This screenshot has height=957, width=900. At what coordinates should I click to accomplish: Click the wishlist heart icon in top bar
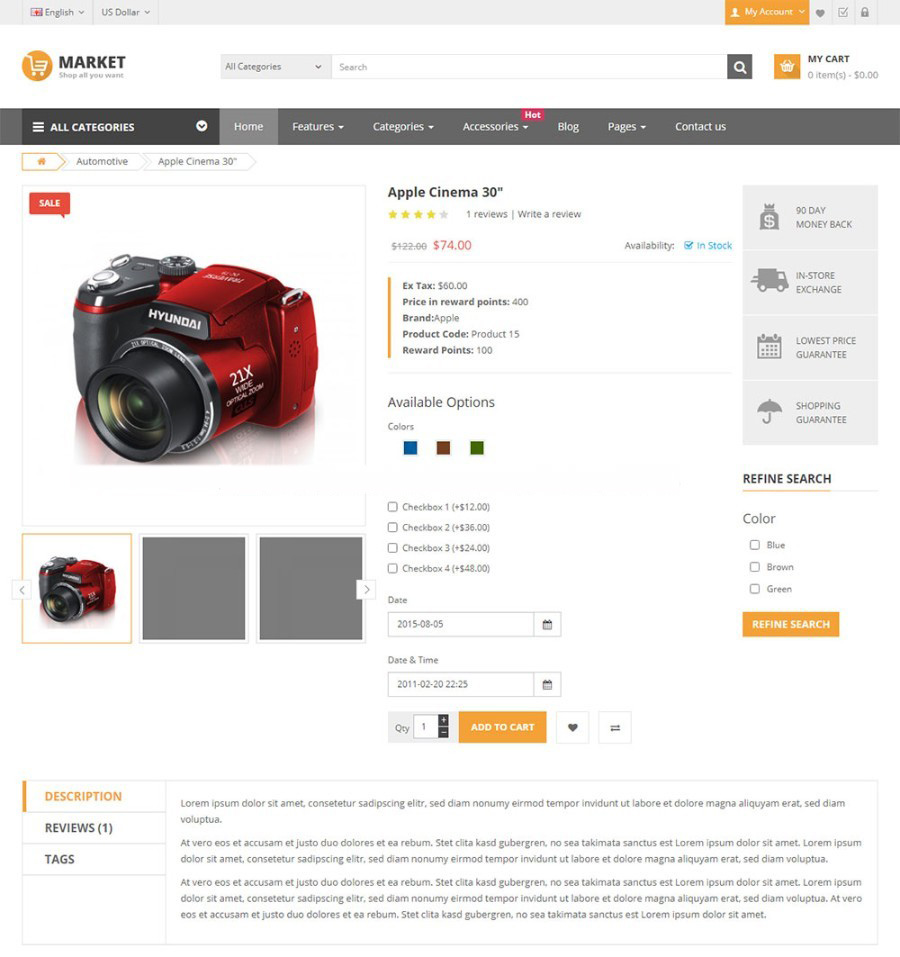820,13
